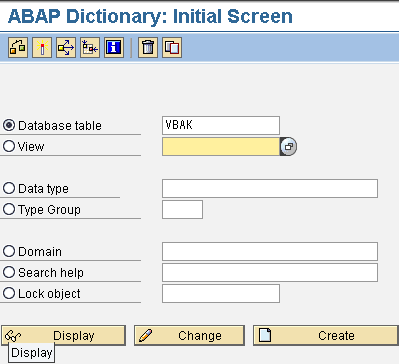The width and height of the screenshot is (399, 364).
Task: Click the Display button with glasses icon
Action: (x=63, y=335)
